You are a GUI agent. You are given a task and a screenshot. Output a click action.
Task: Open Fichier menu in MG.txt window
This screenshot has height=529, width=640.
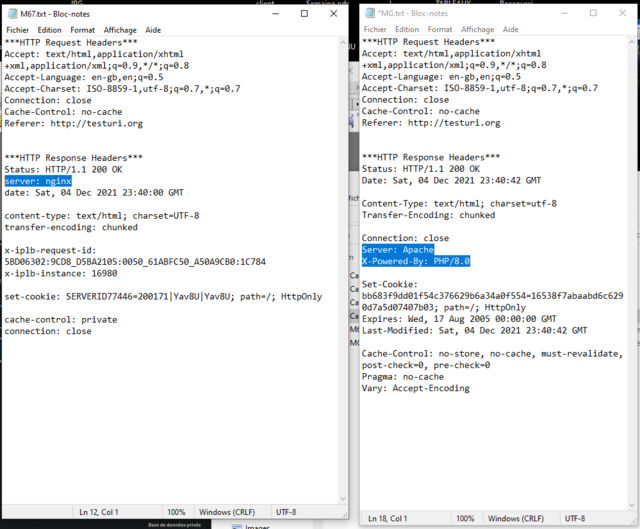coord(375,29)
